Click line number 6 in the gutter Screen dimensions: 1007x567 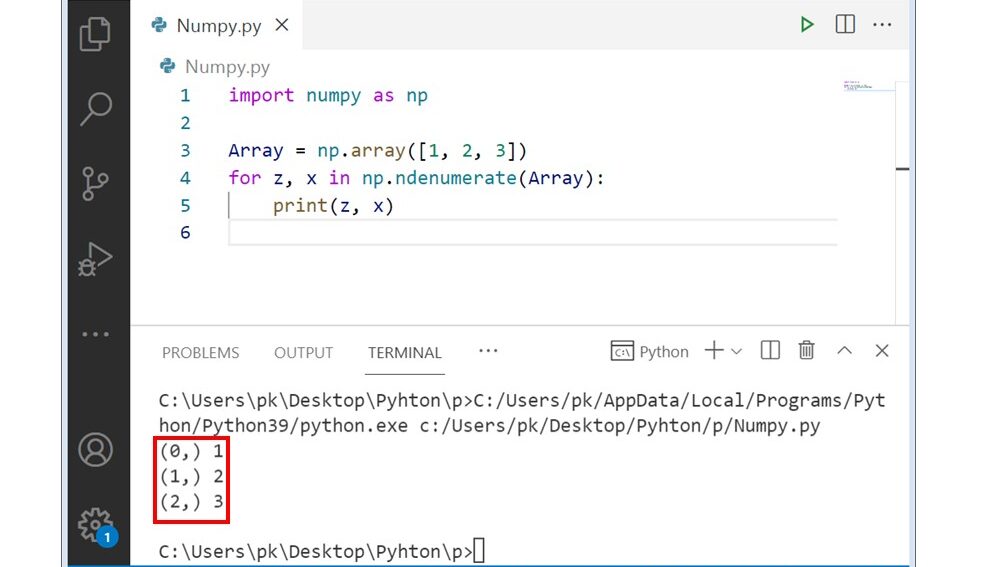[x=186, y=232]
